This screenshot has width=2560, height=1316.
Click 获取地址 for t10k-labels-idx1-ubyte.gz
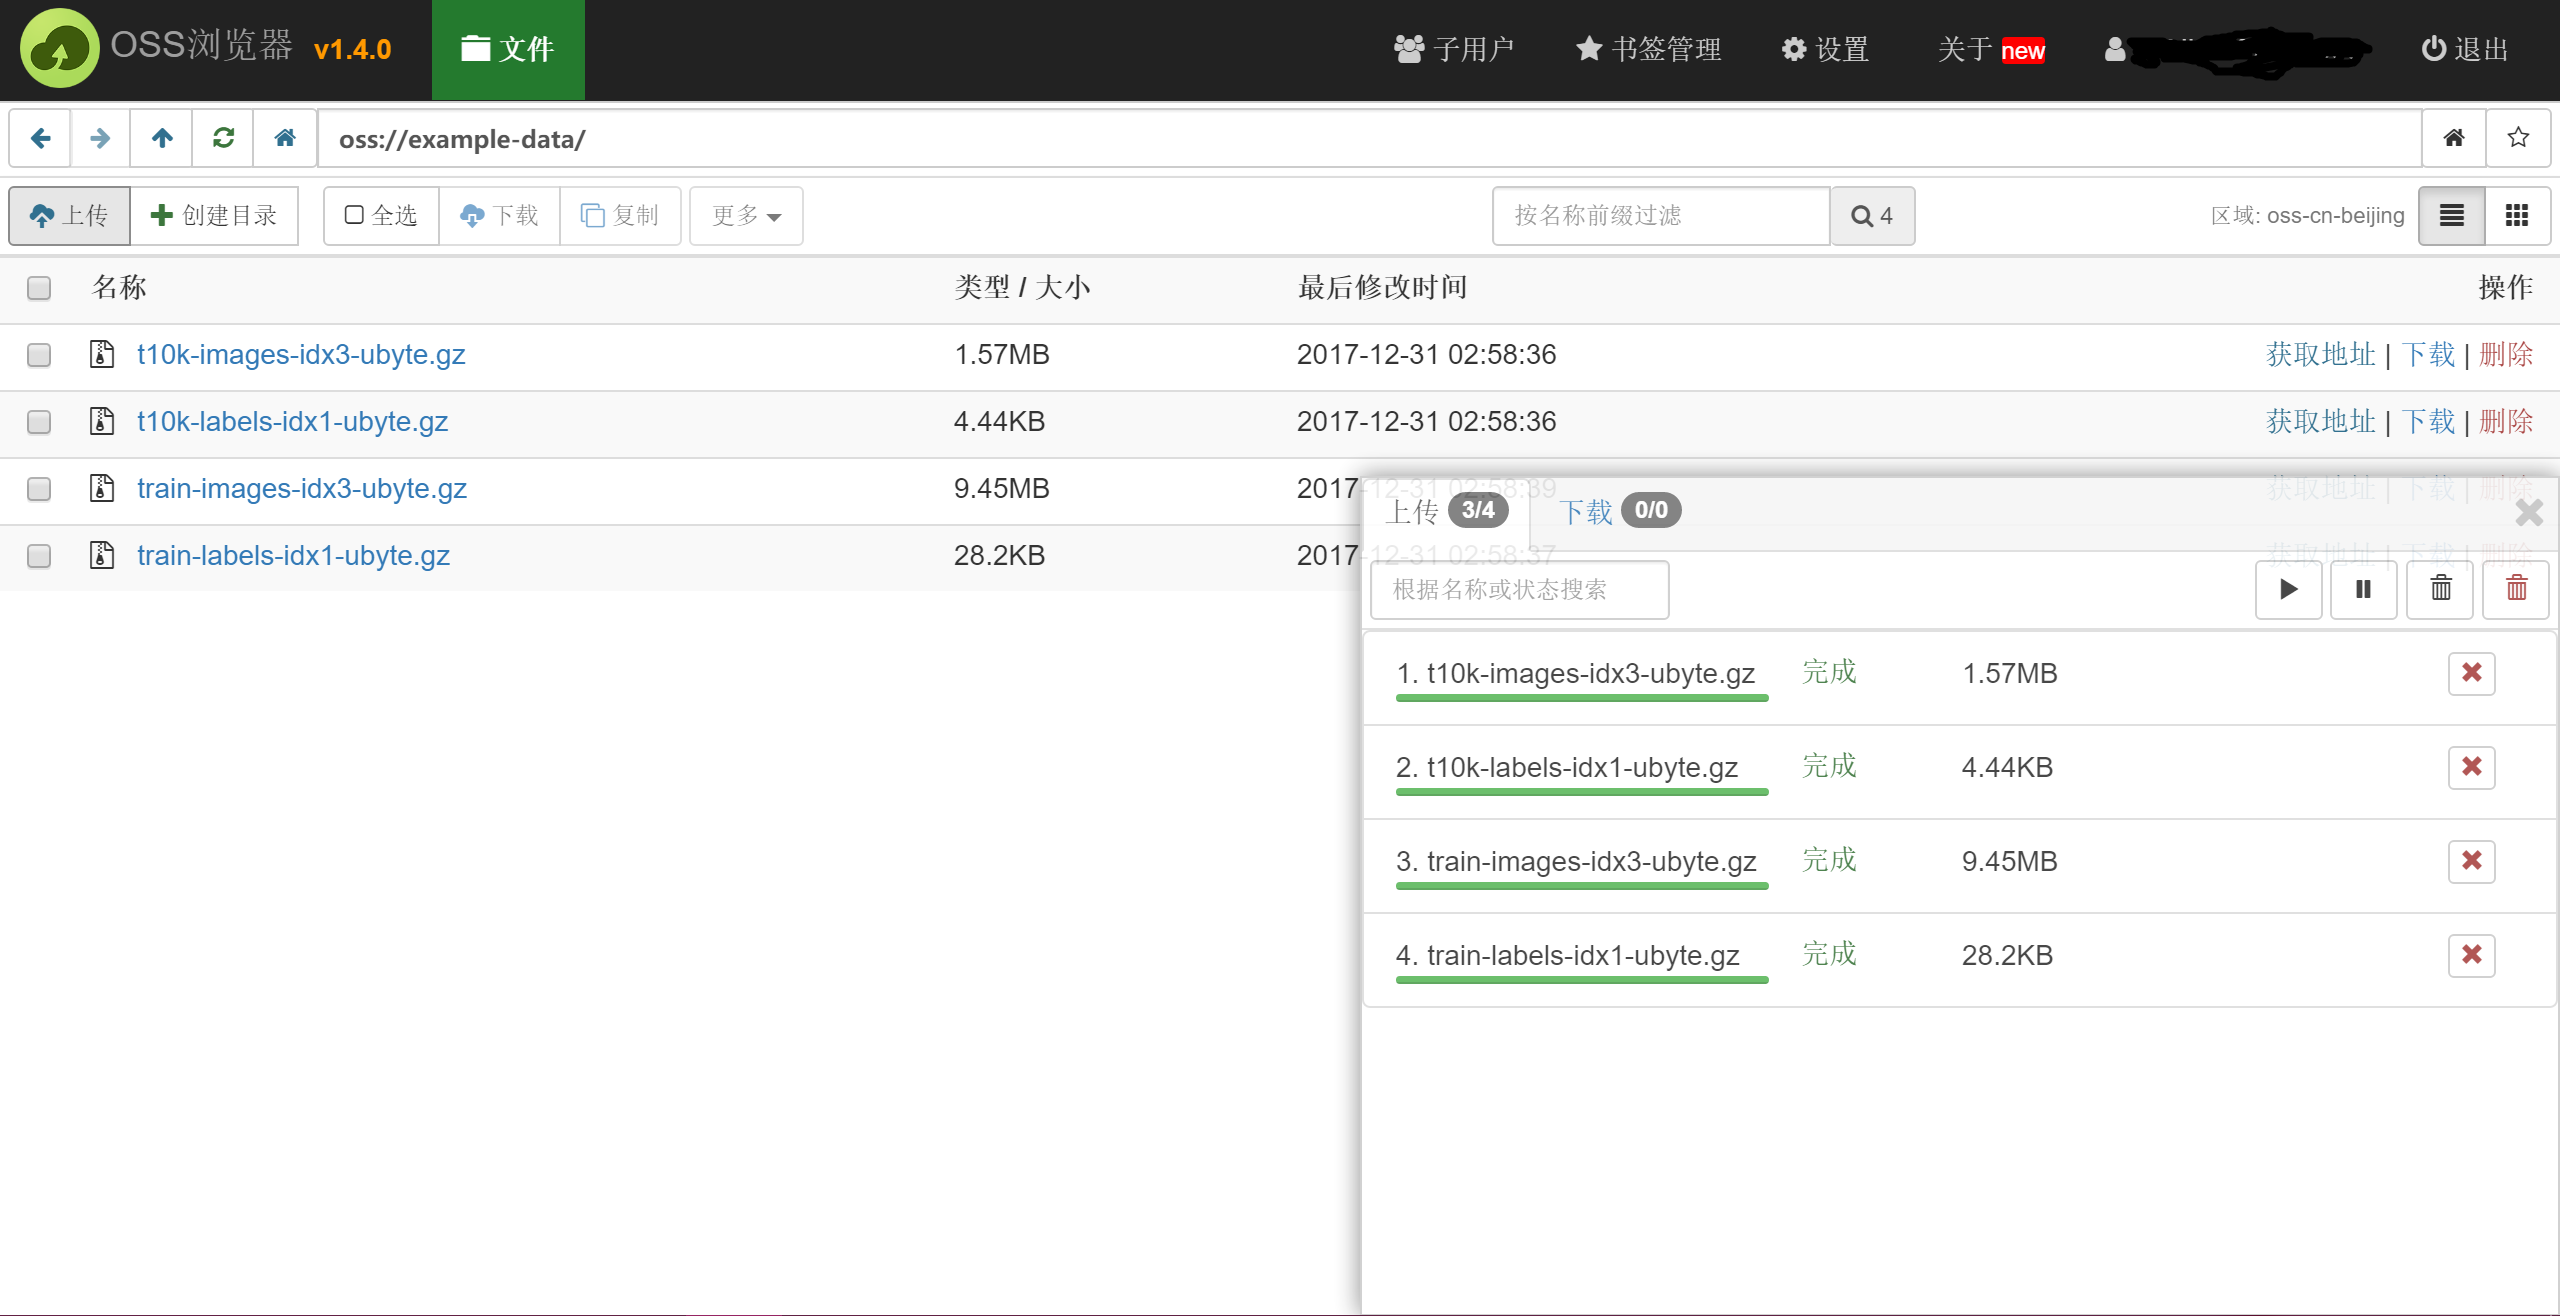pyautogui.click(x=2320, y=422)
